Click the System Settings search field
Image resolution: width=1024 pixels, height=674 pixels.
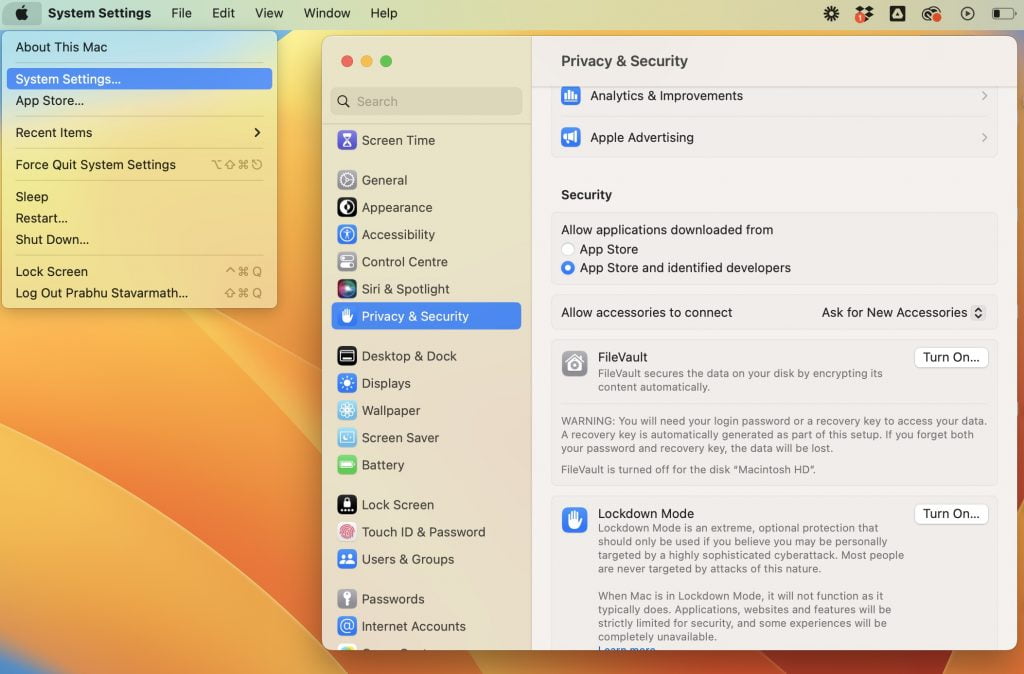tap(426, 101)
